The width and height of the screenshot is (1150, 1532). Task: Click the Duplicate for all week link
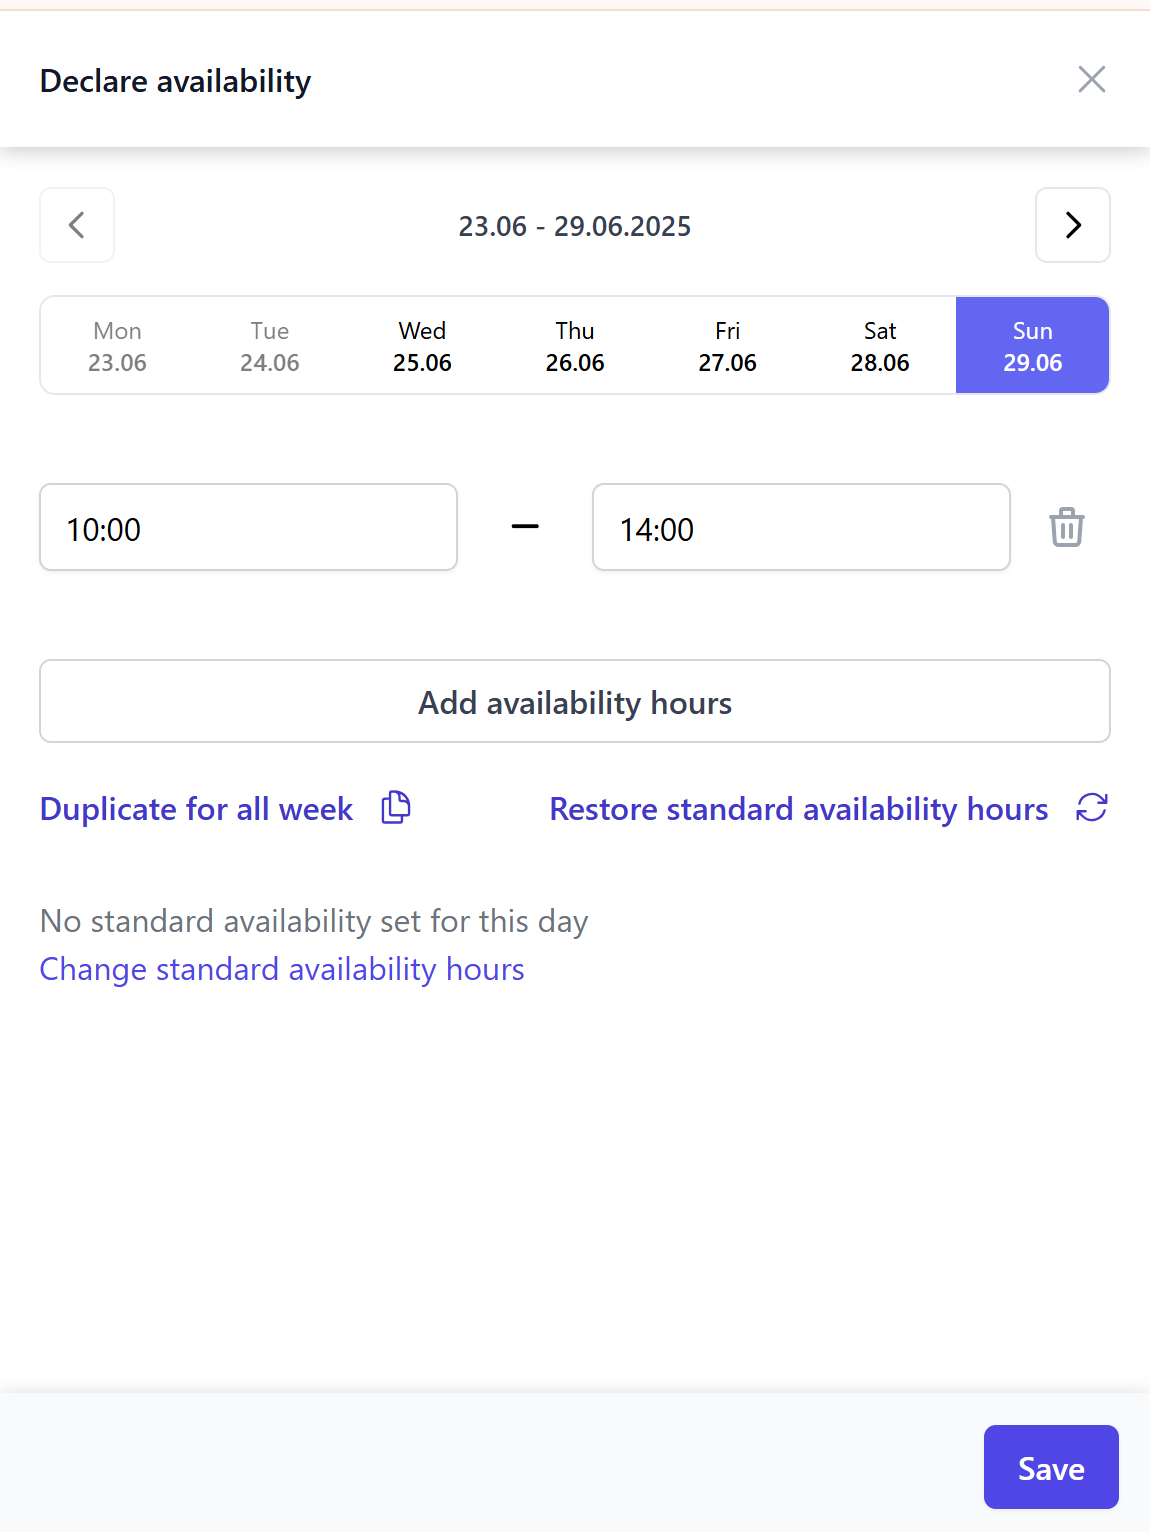tap(197, 809)
